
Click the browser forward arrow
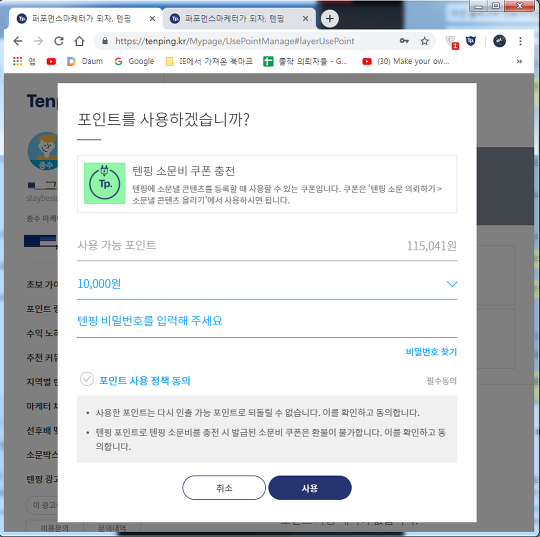[x=38, y=41]
